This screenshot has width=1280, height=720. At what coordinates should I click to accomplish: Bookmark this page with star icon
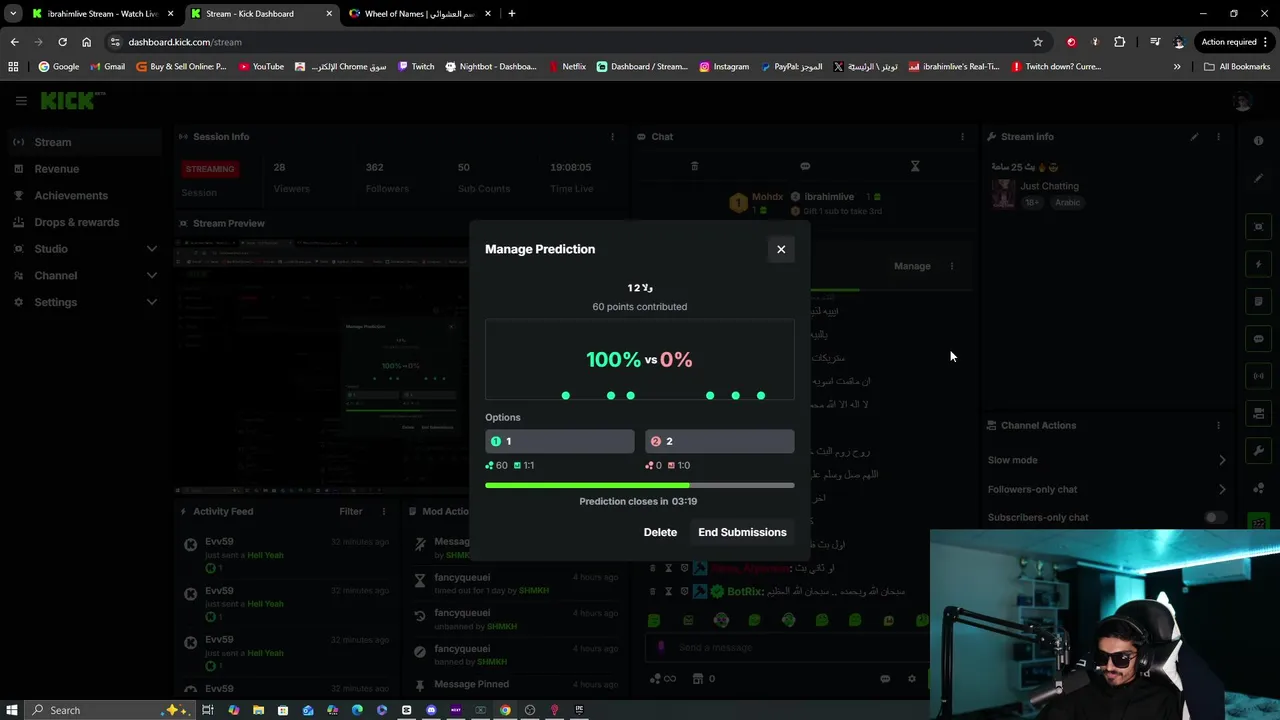click(1038, 42)
